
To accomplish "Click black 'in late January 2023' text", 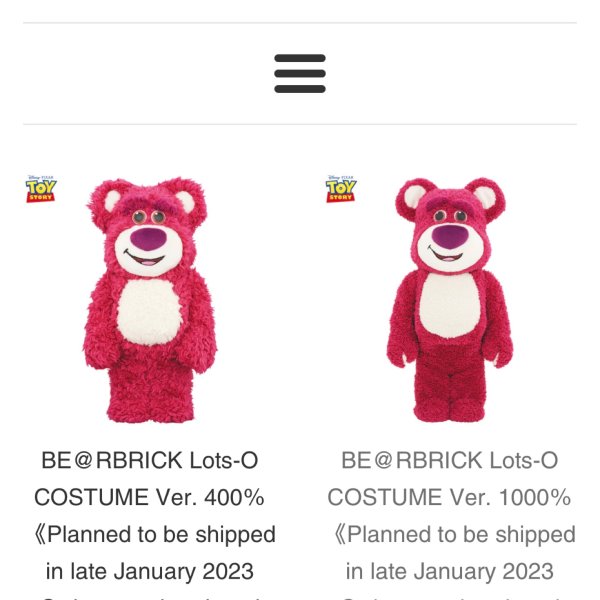I will pyautogui.click(x=150, y=571).
